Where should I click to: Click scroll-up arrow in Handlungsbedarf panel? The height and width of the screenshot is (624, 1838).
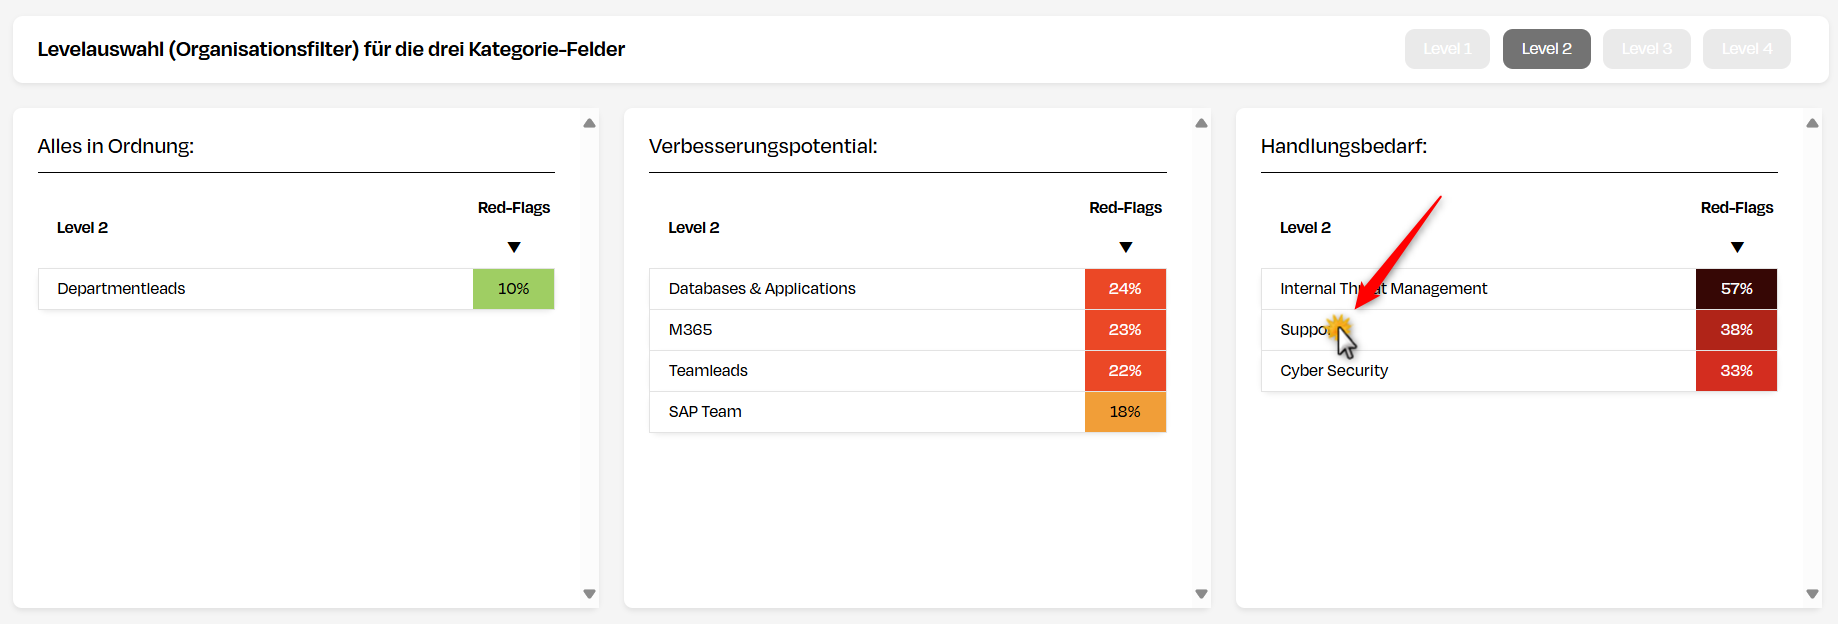point(1812,122)
